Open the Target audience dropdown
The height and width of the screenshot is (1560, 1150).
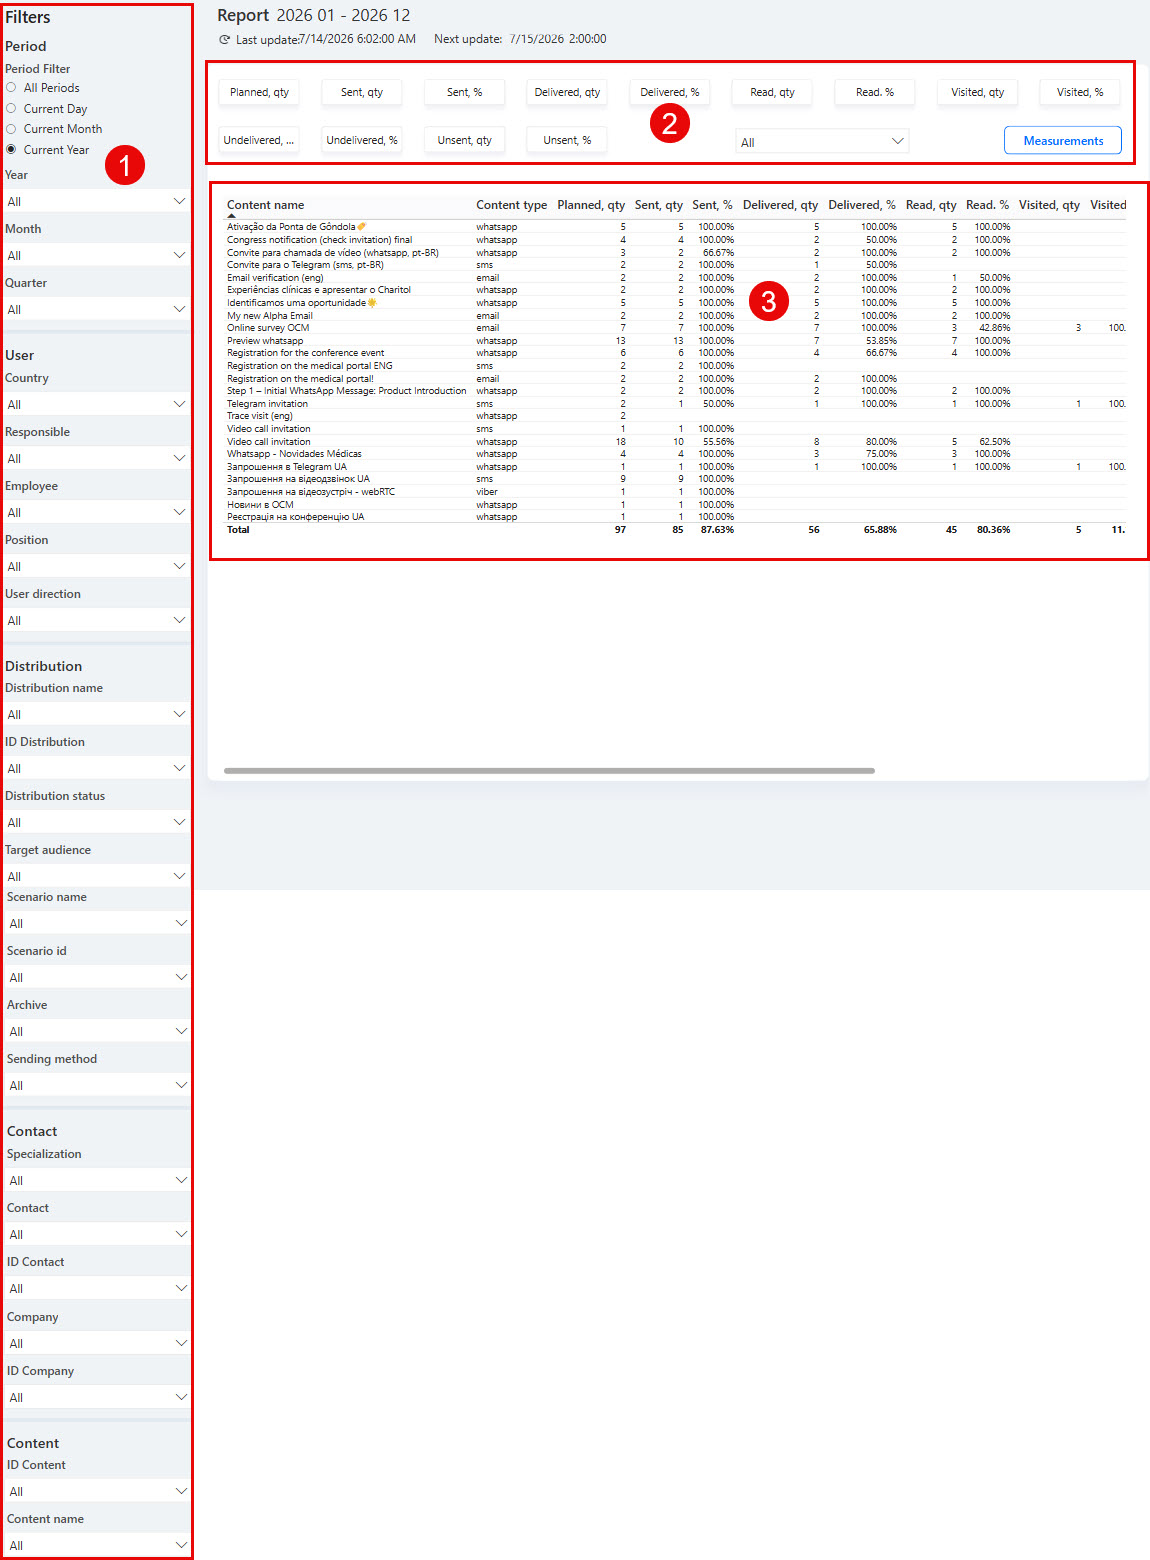96,876
